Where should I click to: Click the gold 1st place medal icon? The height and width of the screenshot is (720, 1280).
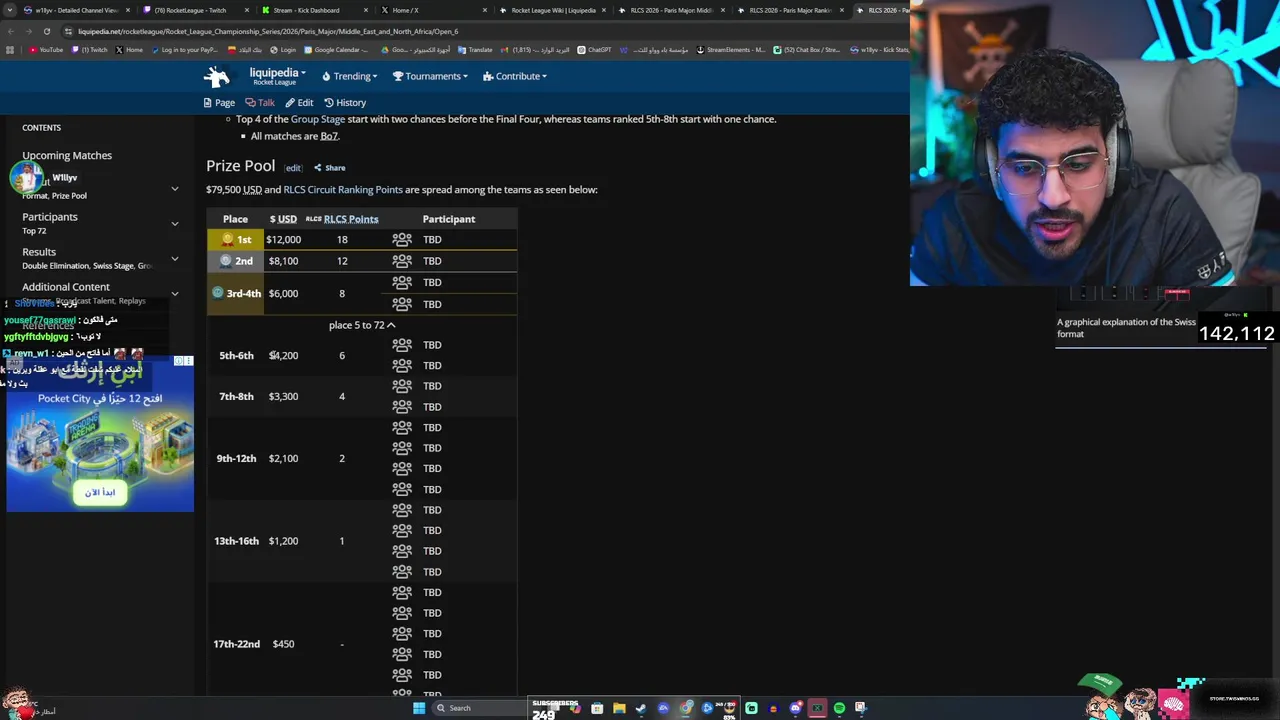click(x=227, y=239)
